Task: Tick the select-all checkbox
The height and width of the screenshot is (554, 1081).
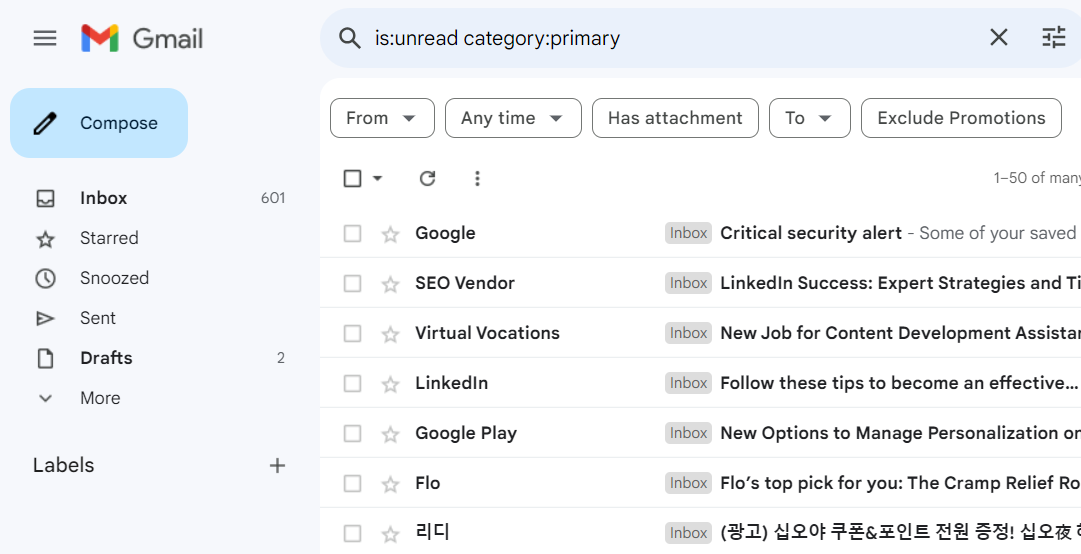Action: coord(352,178)
